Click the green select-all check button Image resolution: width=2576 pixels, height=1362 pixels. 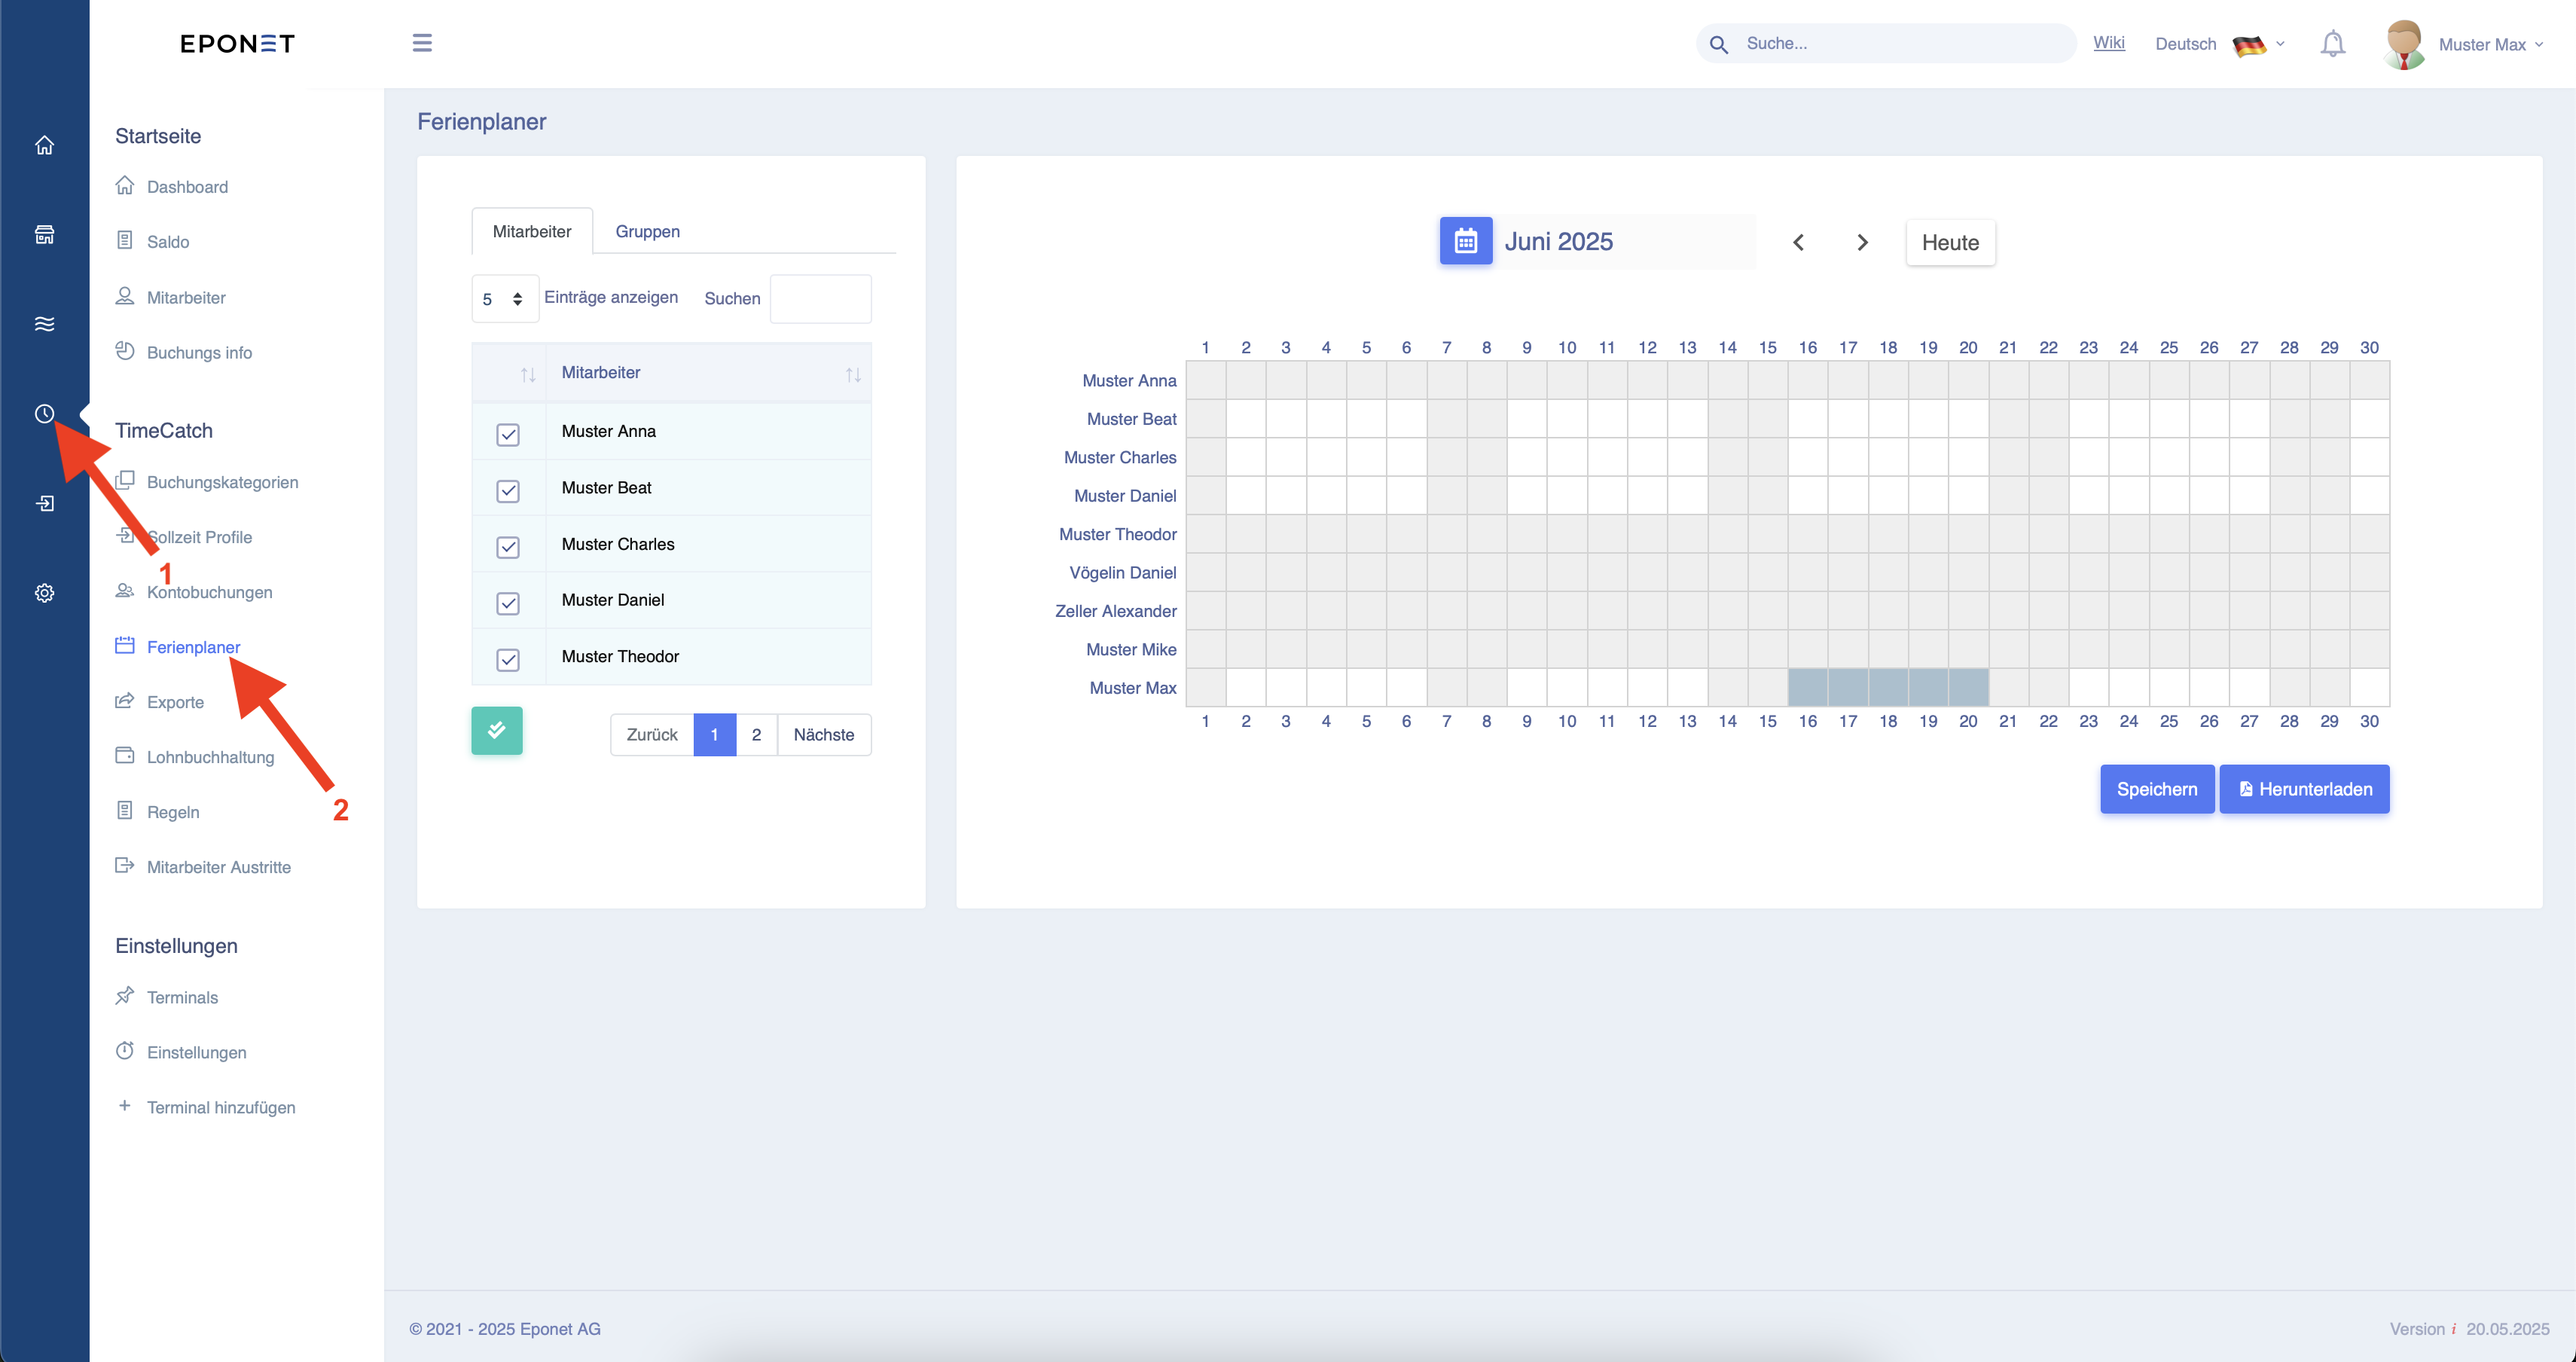tap(497, 731)
